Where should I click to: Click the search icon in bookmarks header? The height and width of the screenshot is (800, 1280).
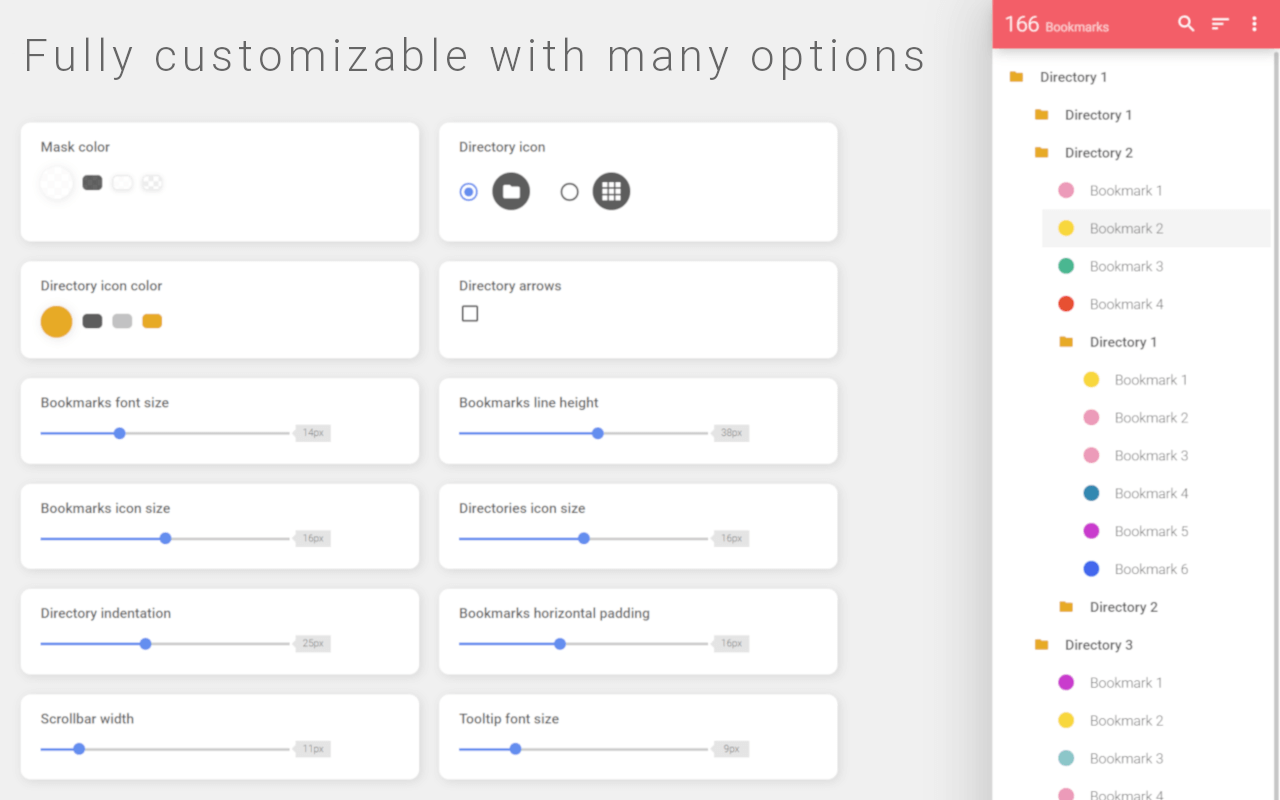coord(1186,24)
